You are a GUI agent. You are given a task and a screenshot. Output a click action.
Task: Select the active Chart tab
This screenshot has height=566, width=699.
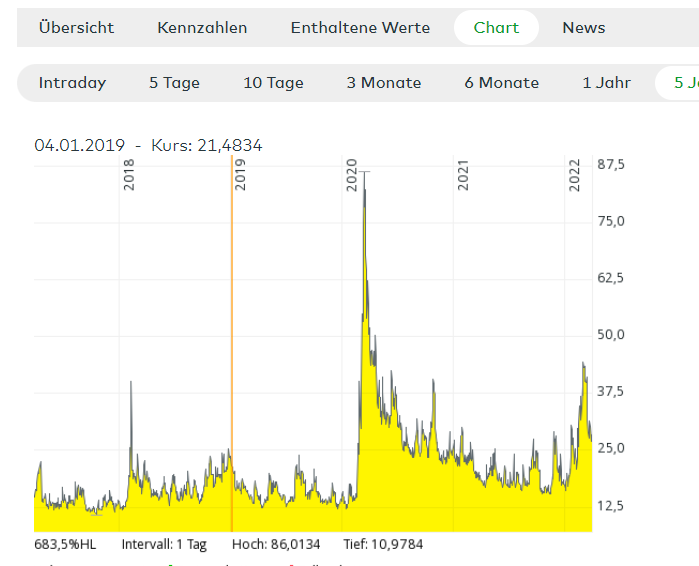496,28
